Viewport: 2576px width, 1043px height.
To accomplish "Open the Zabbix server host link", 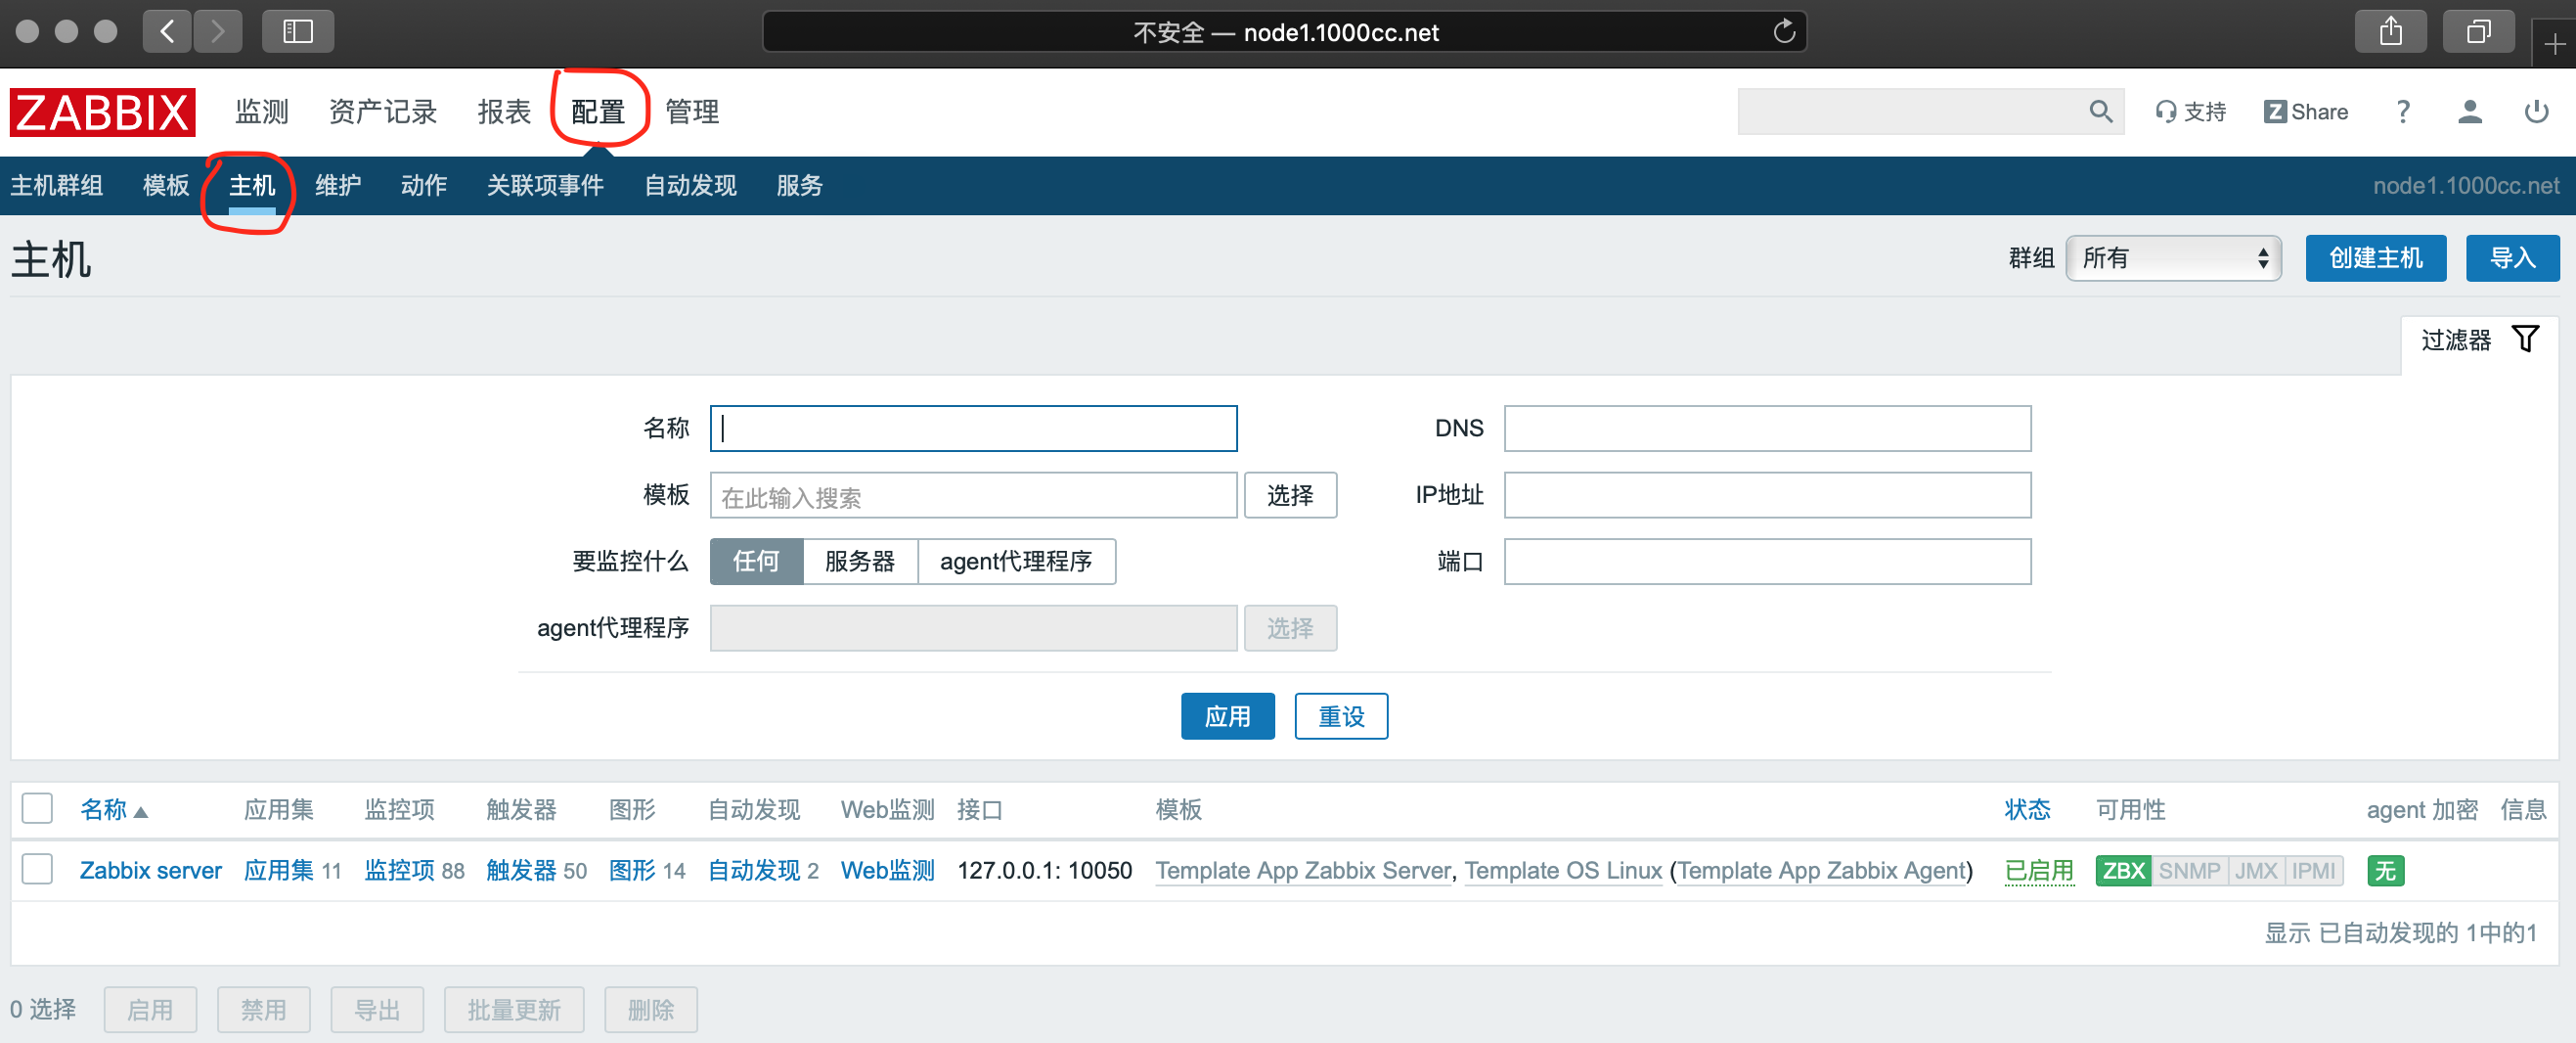I will pos(151,870).
